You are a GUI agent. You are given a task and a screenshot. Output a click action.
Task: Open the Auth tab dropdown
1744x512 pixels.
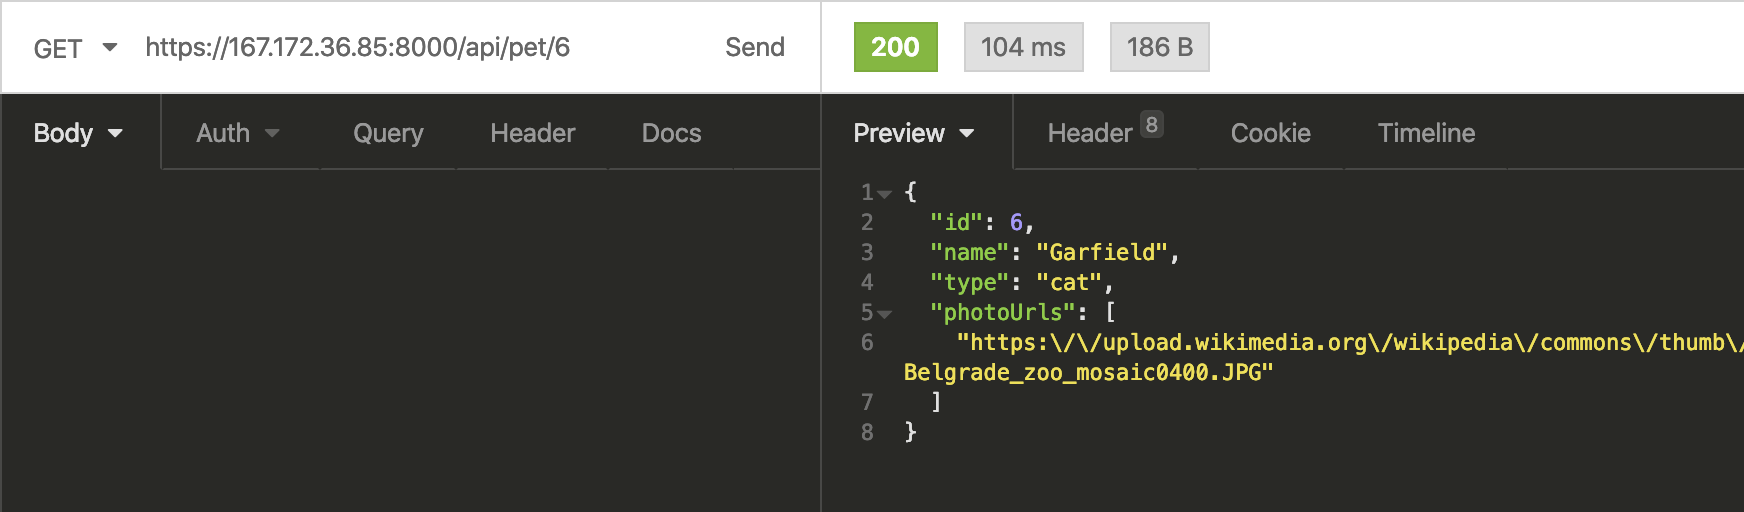coord(238,133)
